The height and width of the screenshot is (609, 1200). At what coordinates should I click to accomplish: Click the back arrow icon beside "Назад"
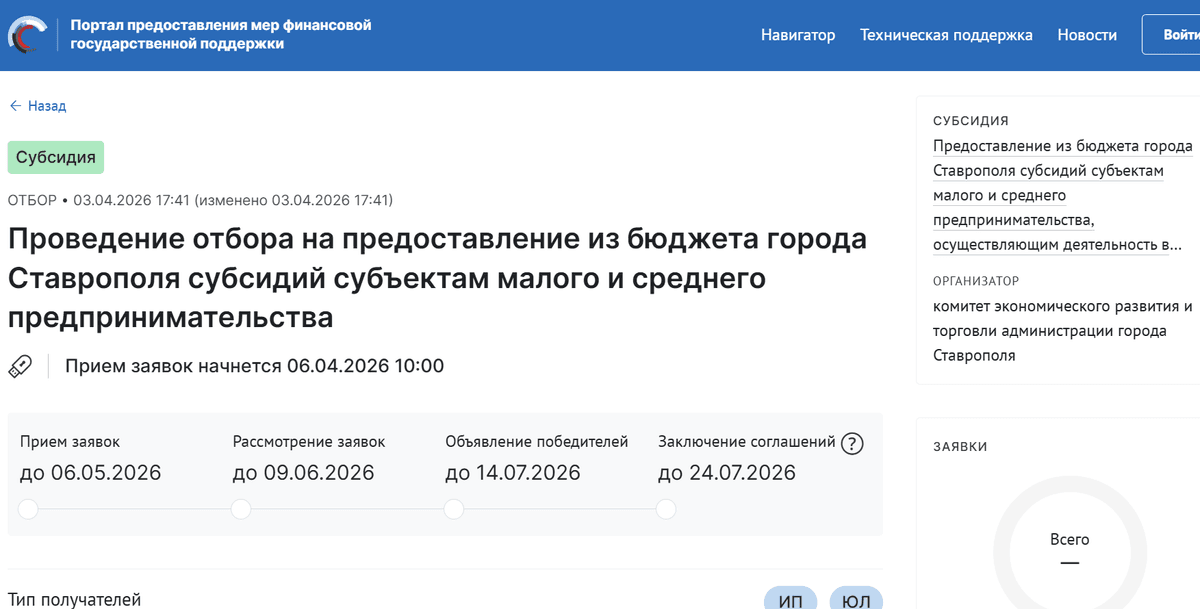[14, 106]
